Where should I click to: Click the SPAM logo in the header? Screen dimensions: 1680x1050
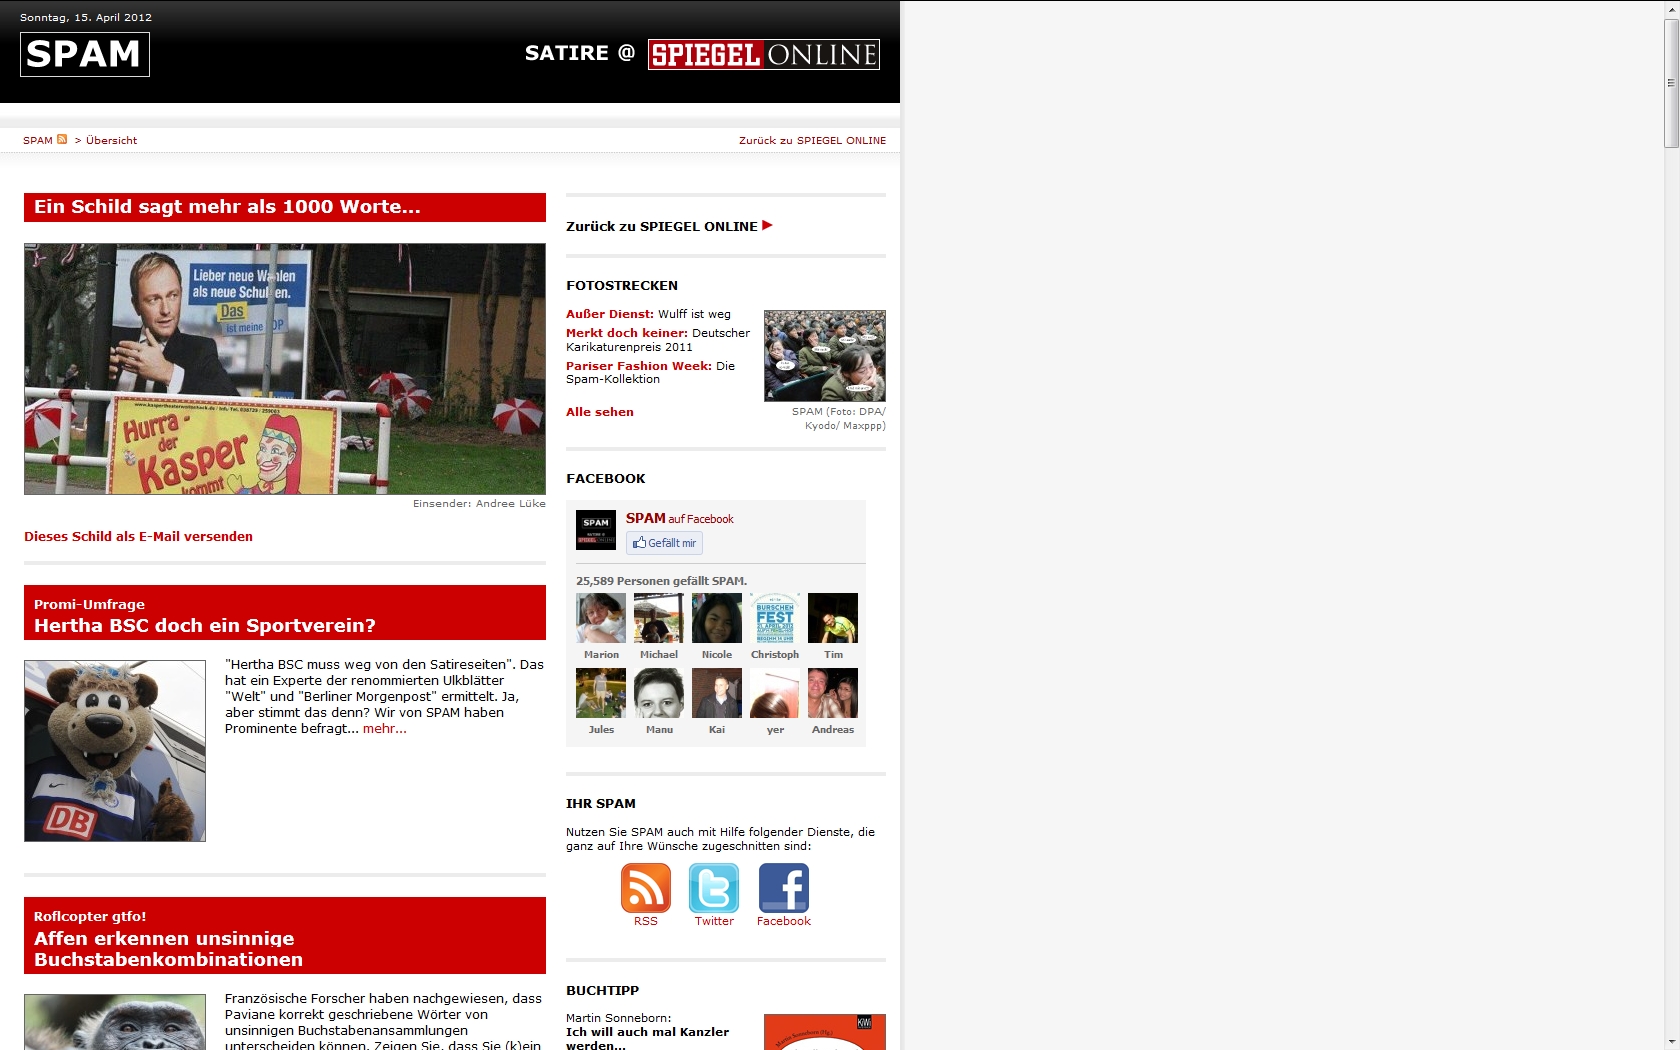[x=85, y=54]
